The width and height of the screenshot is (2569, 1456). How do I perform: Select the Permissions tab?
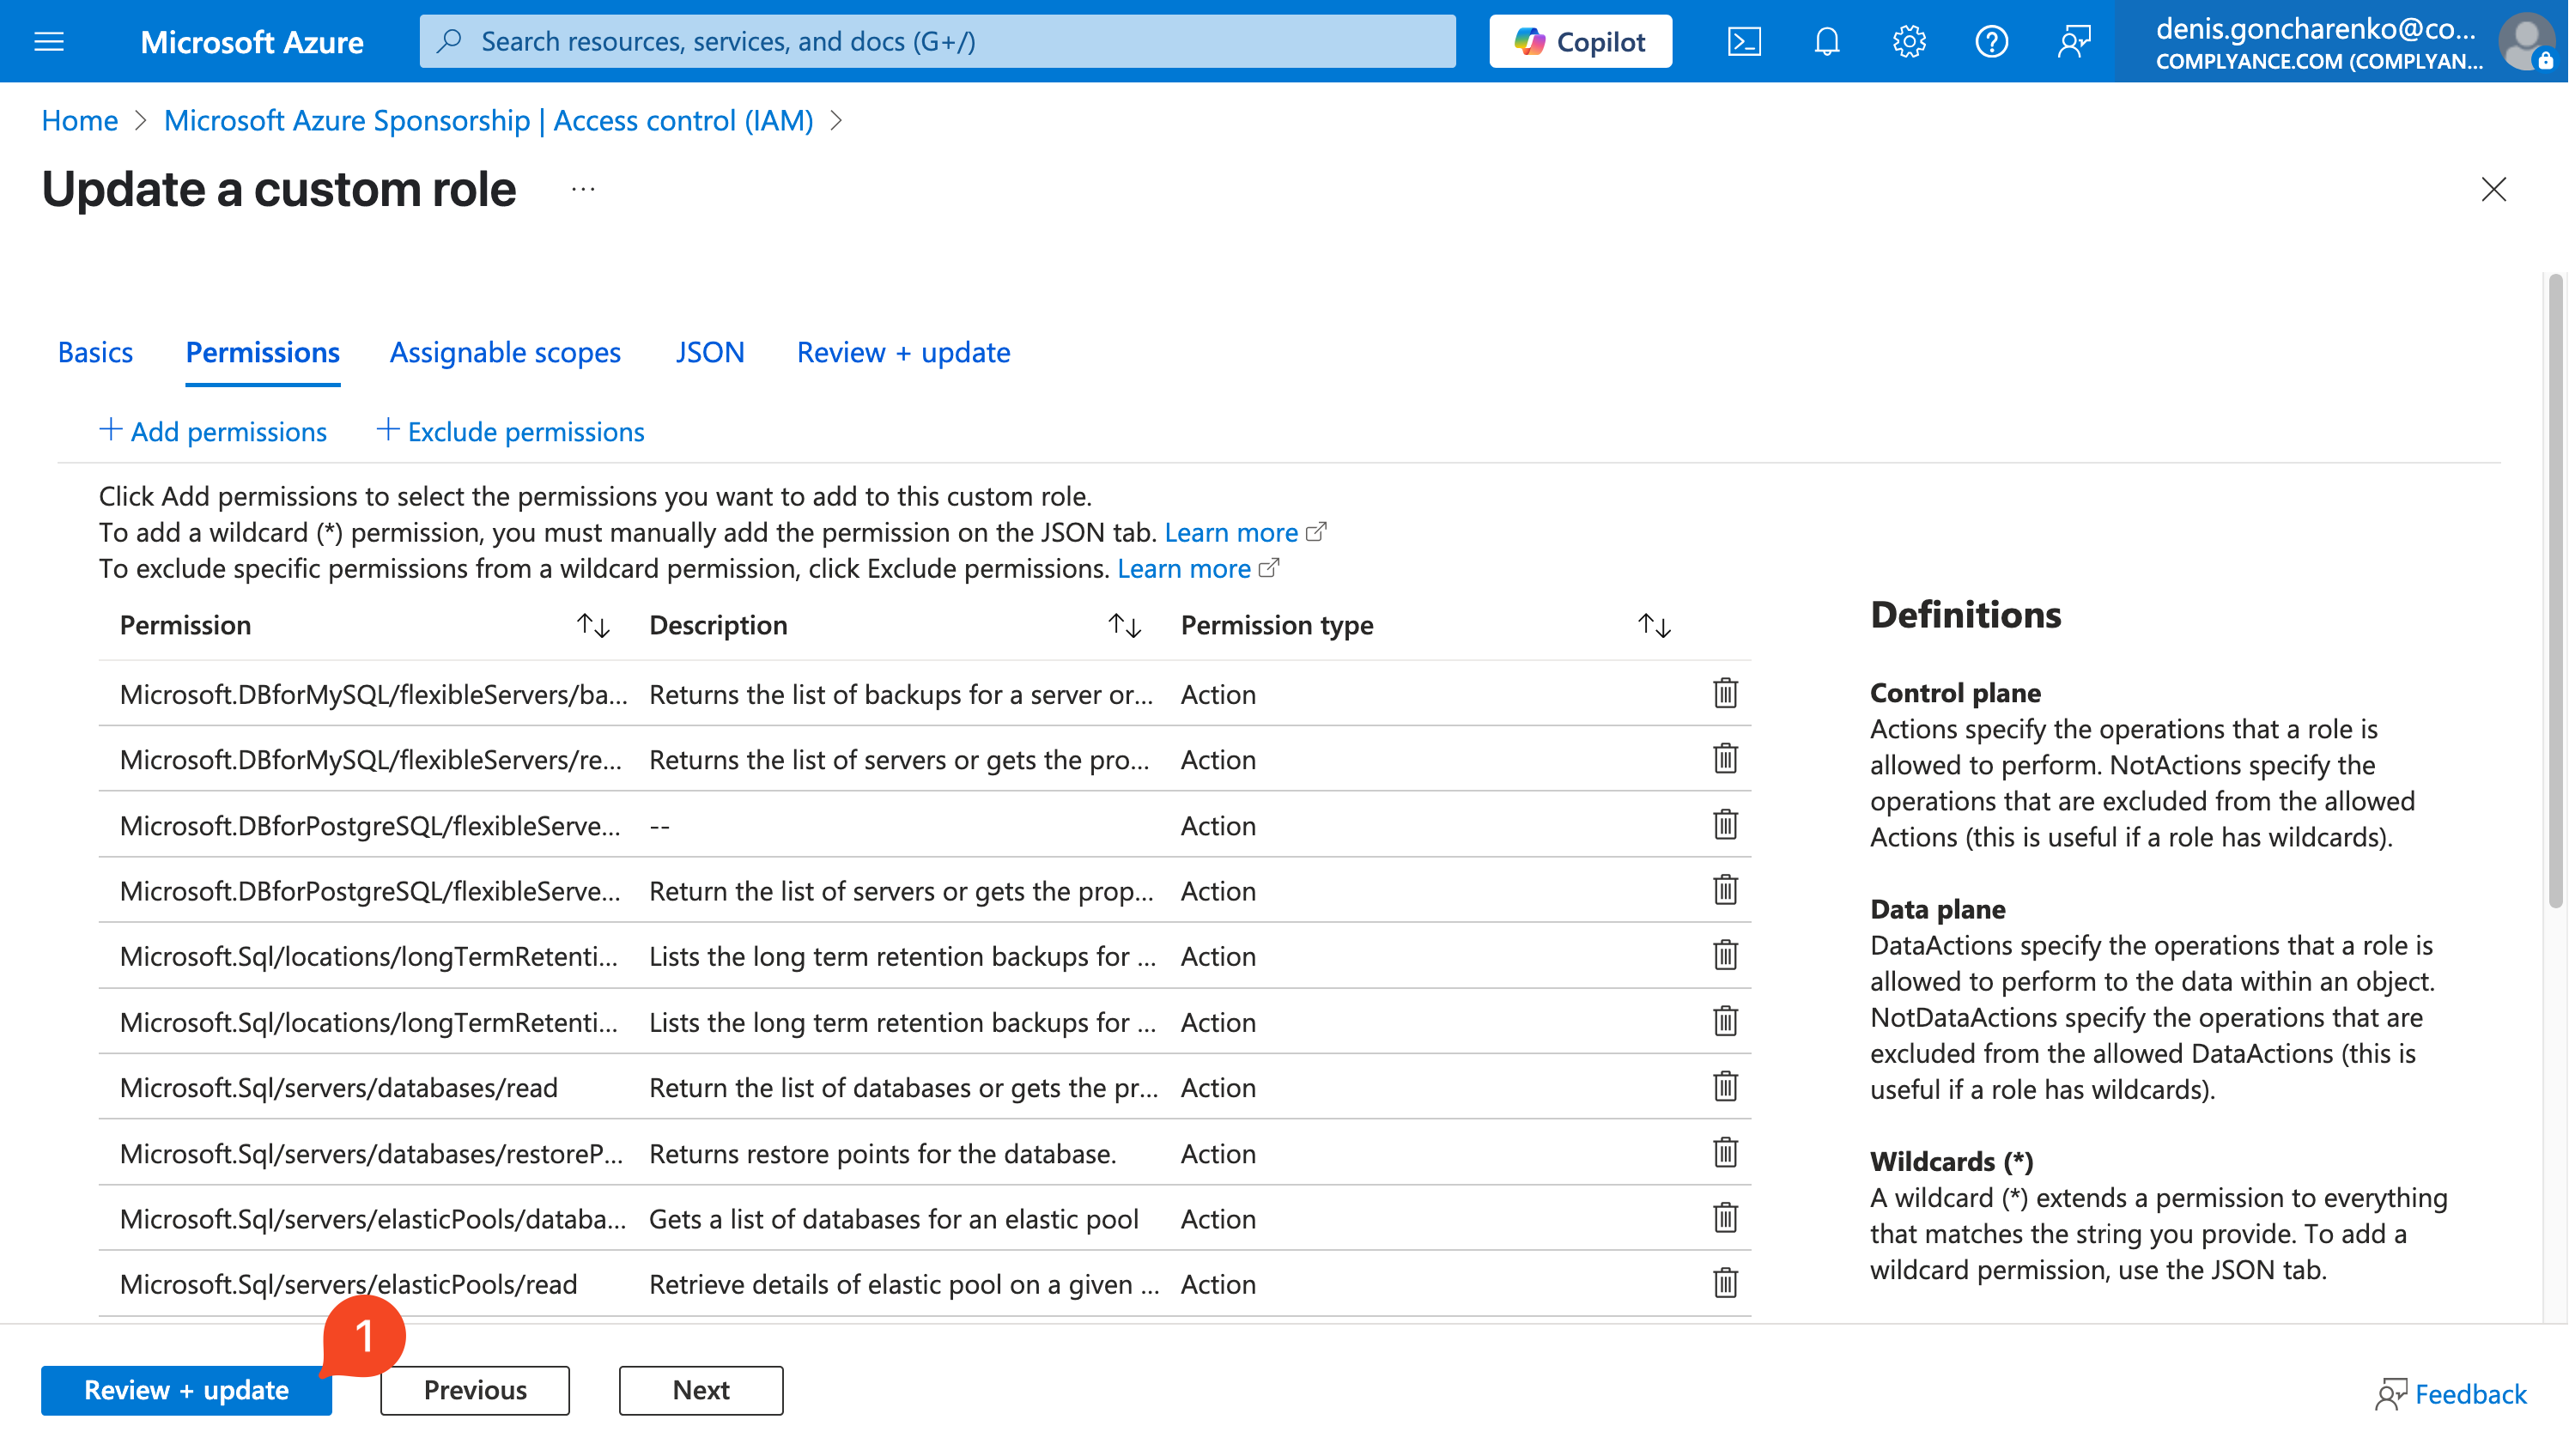tap(263, 352)
